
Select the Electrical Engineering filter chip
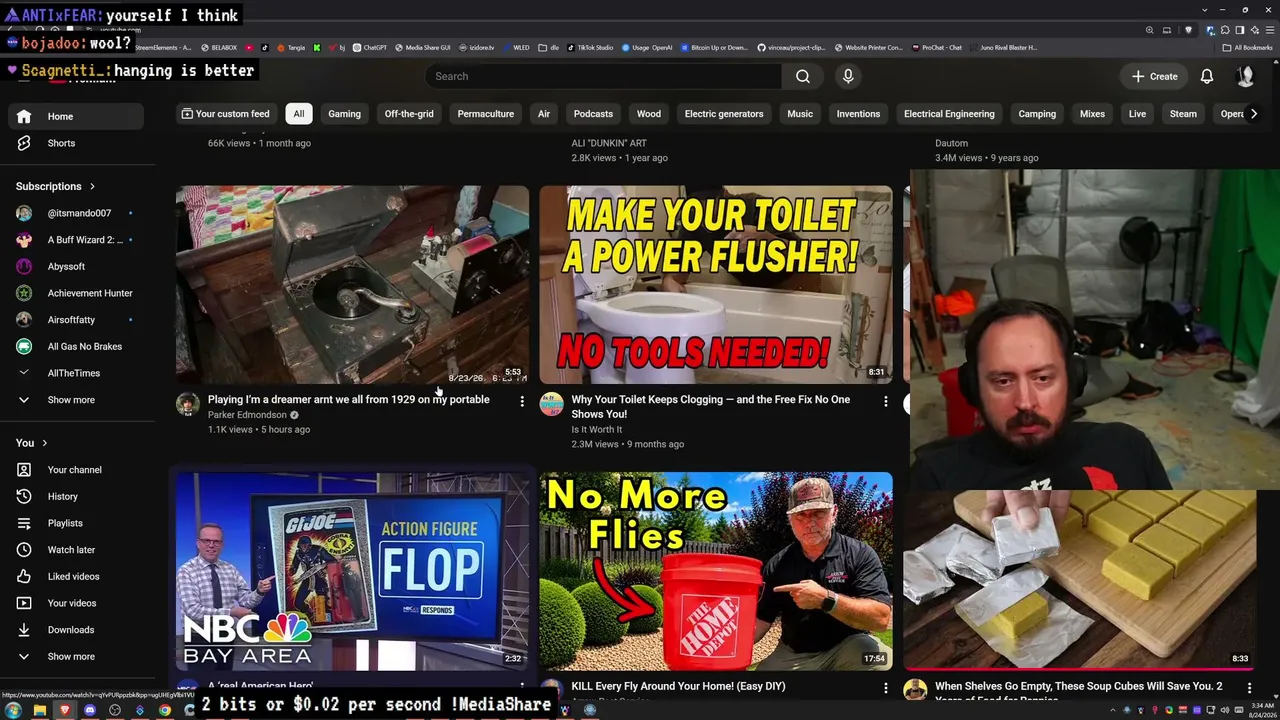point(949,114)
